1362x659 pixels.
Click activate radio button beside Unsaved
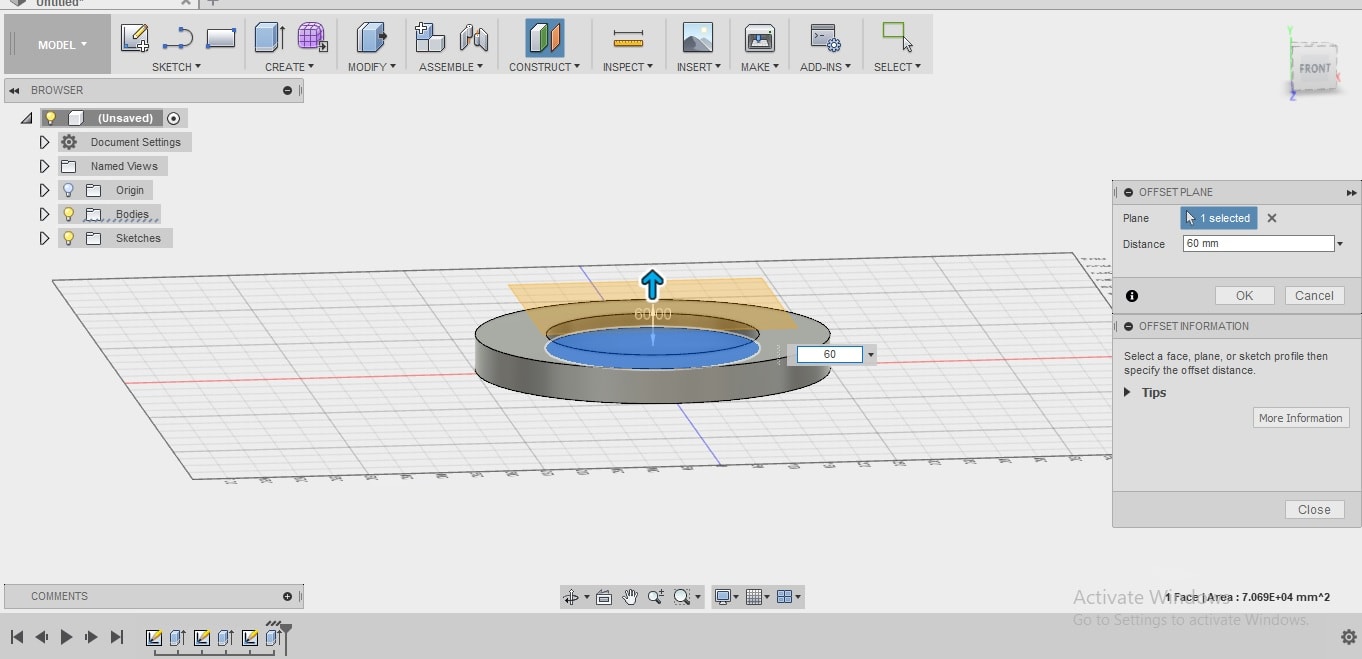(x=174, y=118)
